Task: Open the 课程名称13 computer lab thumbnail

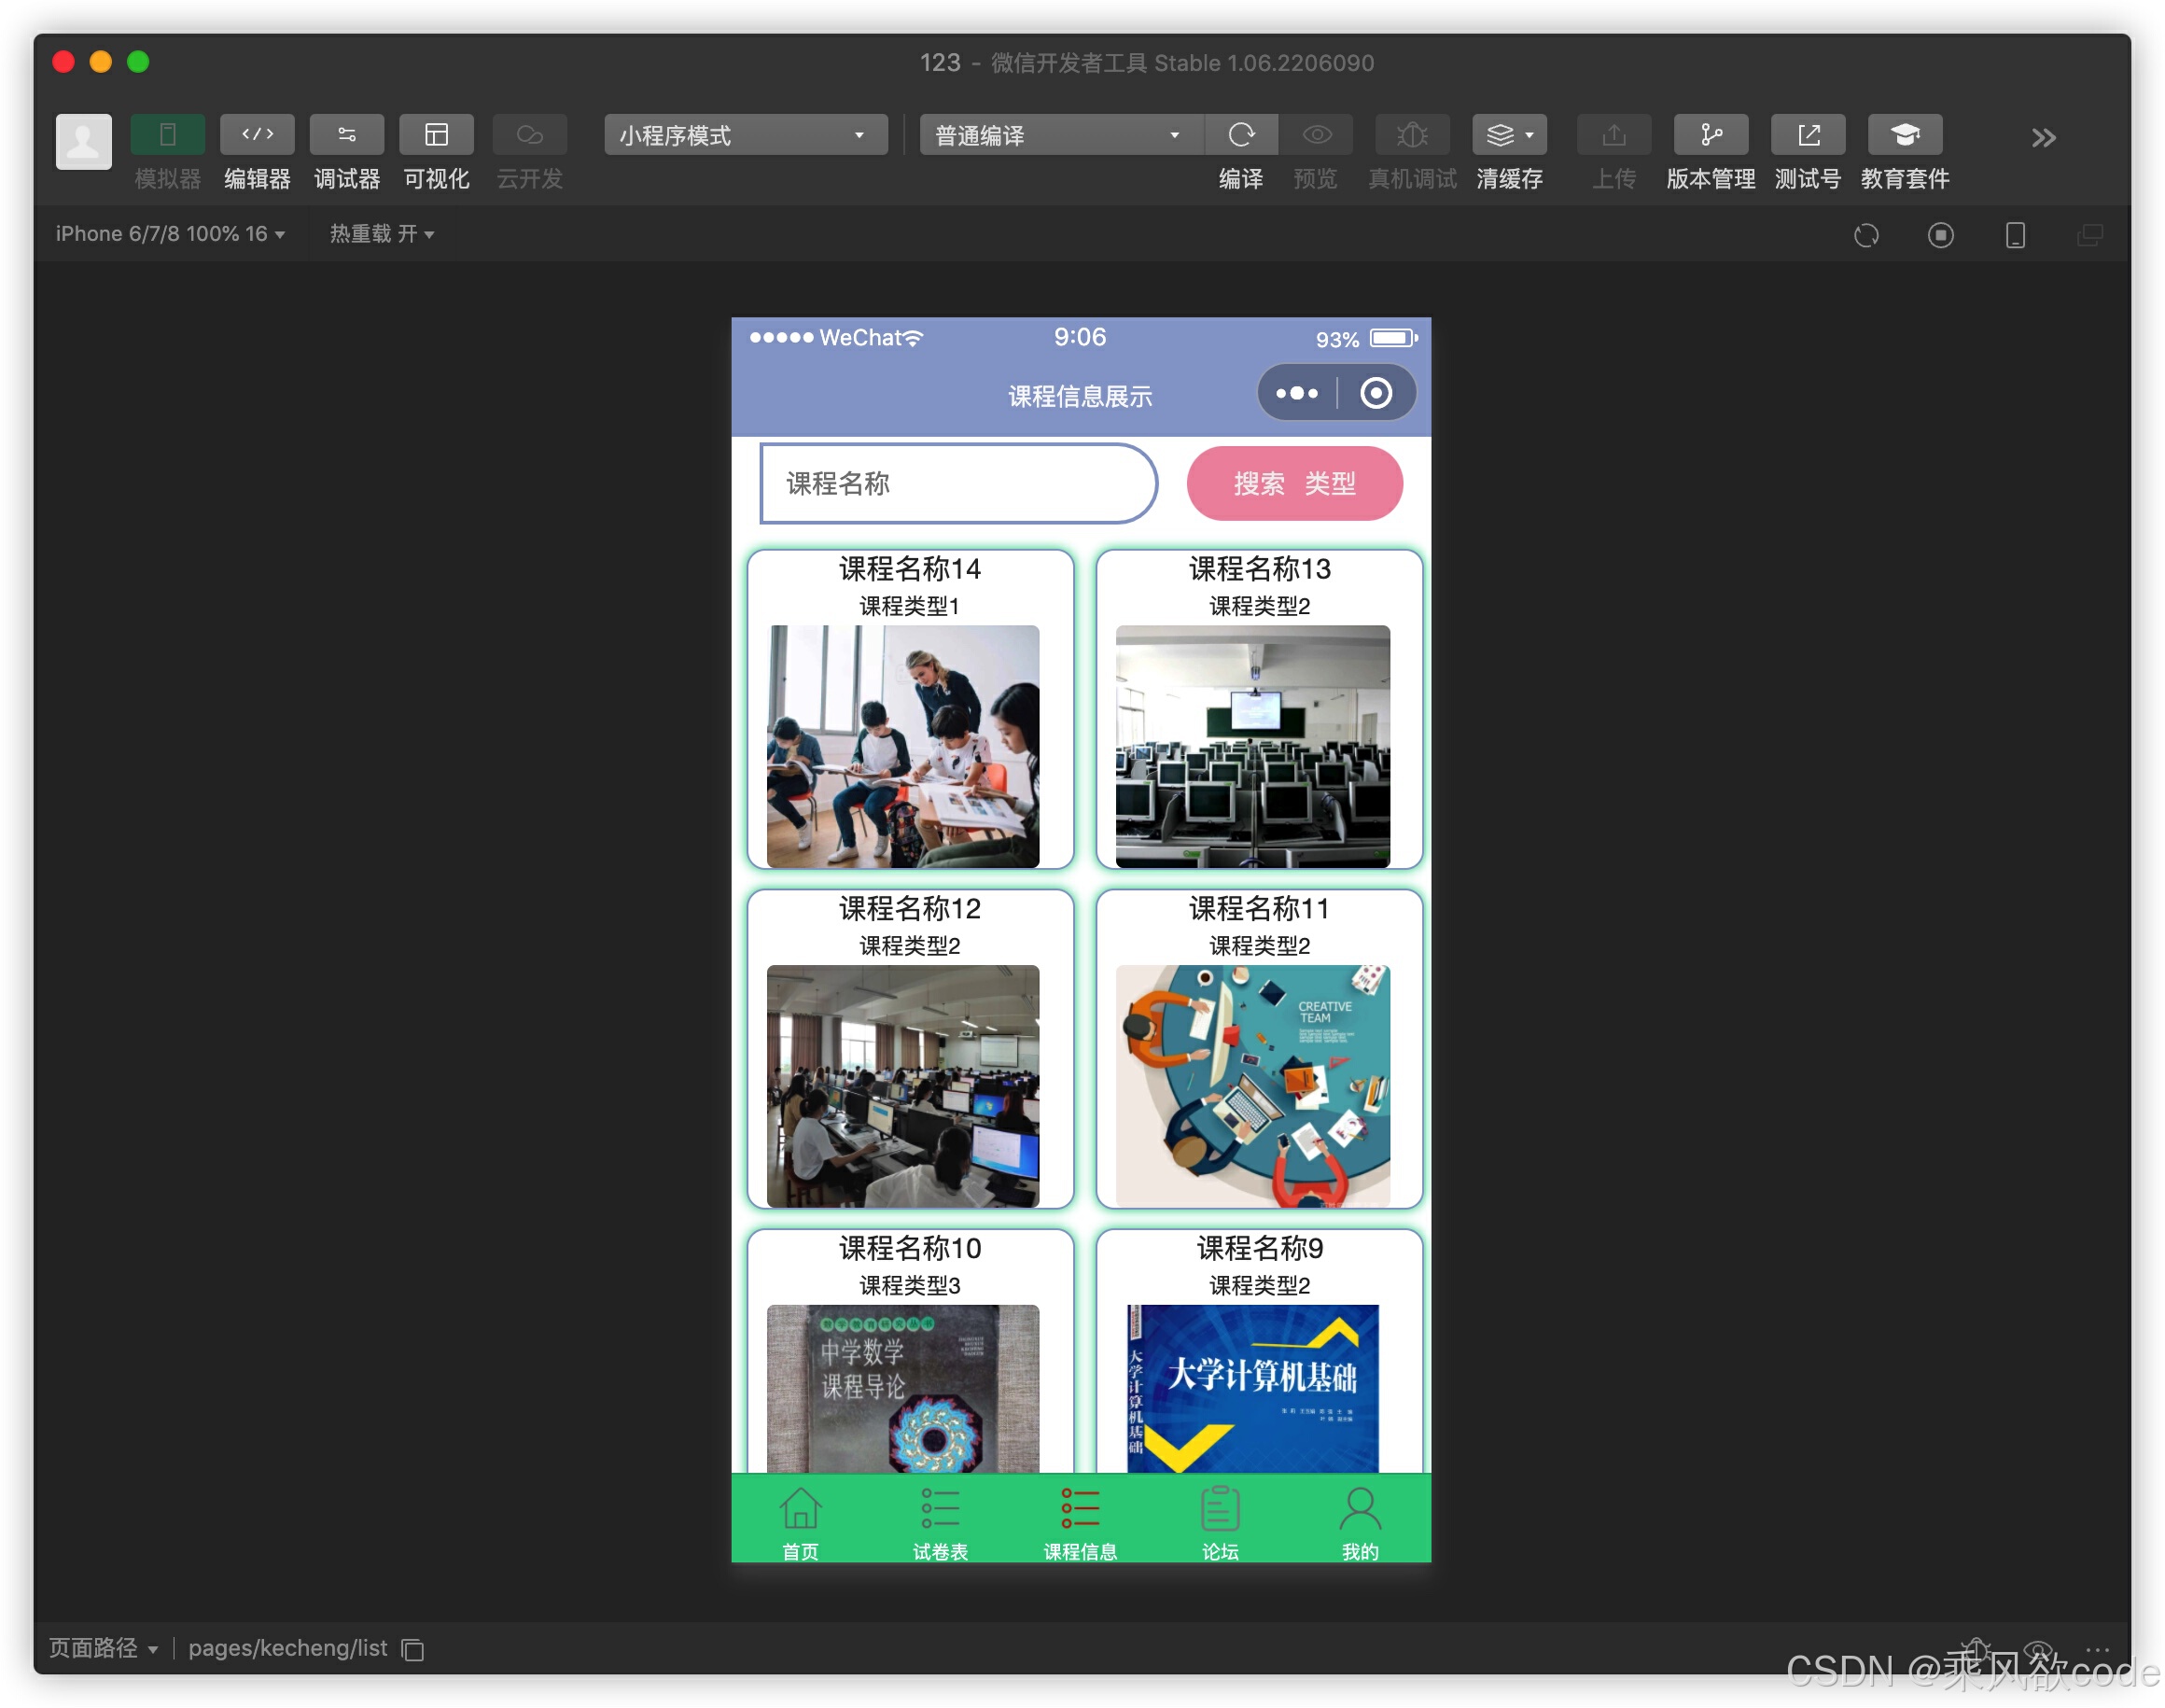Action: click(x=1252, y=746)
